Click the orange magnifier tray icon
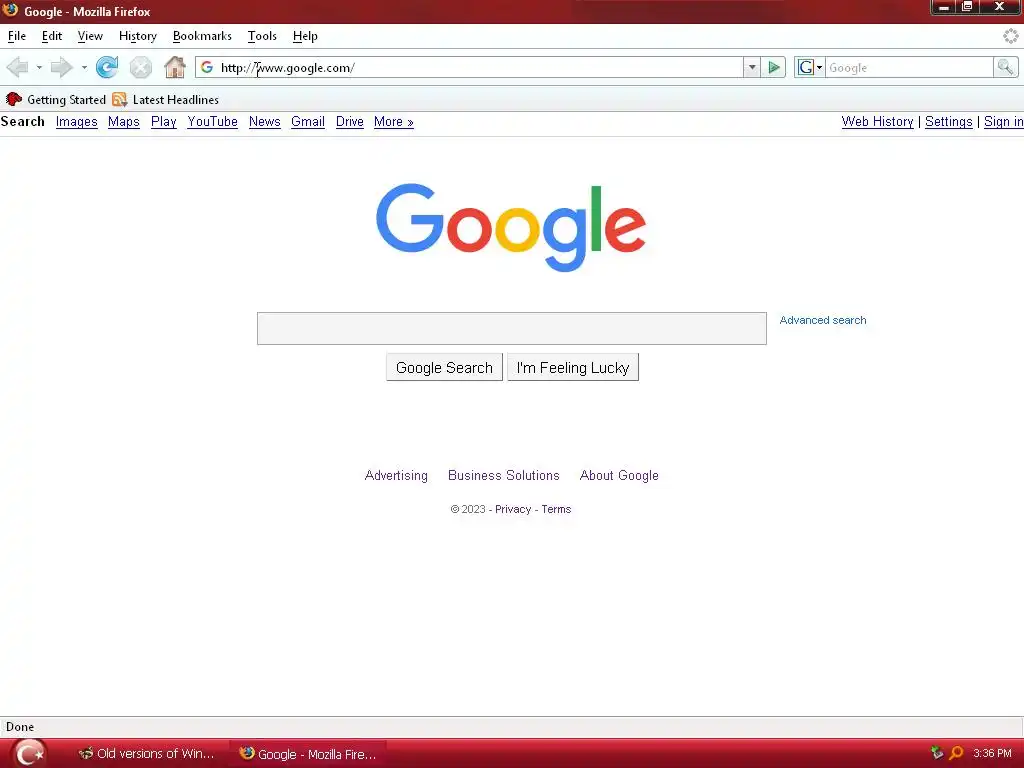This screenshot has width=1024, height=768. (x=956, y=753)
